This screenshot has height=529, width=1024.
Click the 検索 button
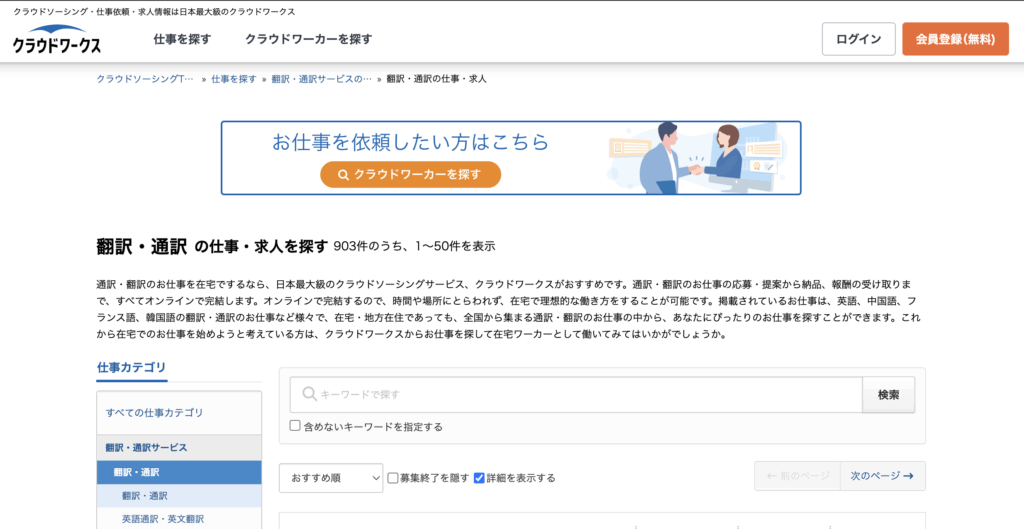888,394
